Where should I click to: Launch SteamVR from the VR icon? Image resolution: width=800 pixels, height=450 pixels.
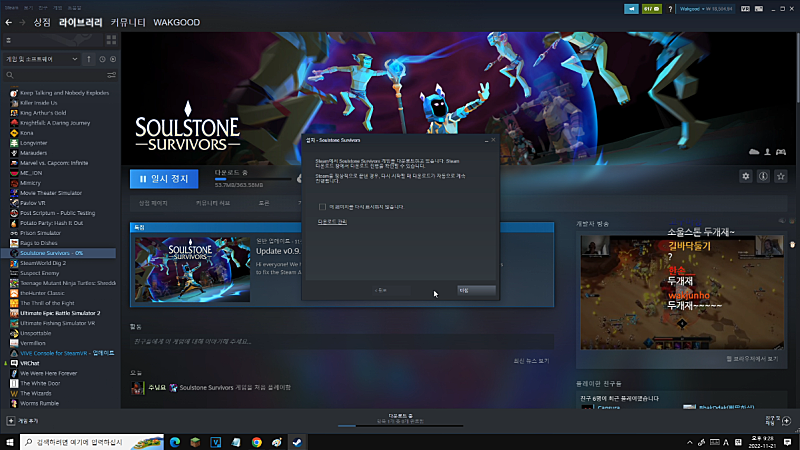[x=745, y=9]
